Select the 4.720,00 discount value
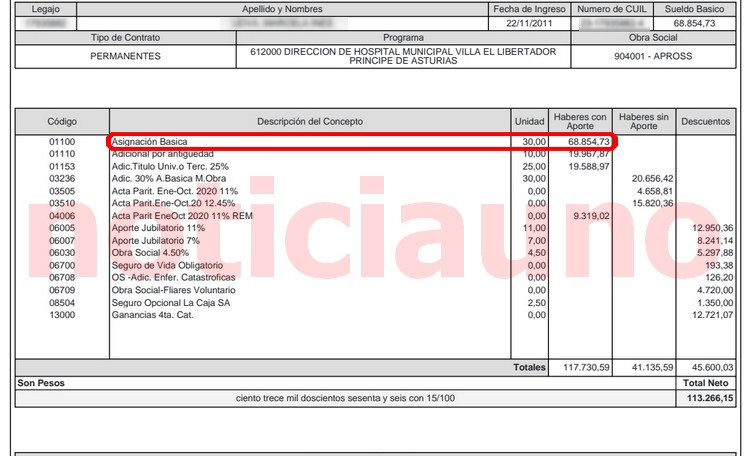Image resolution: width=750 pixels, height=456 pixels. point(715,290)
